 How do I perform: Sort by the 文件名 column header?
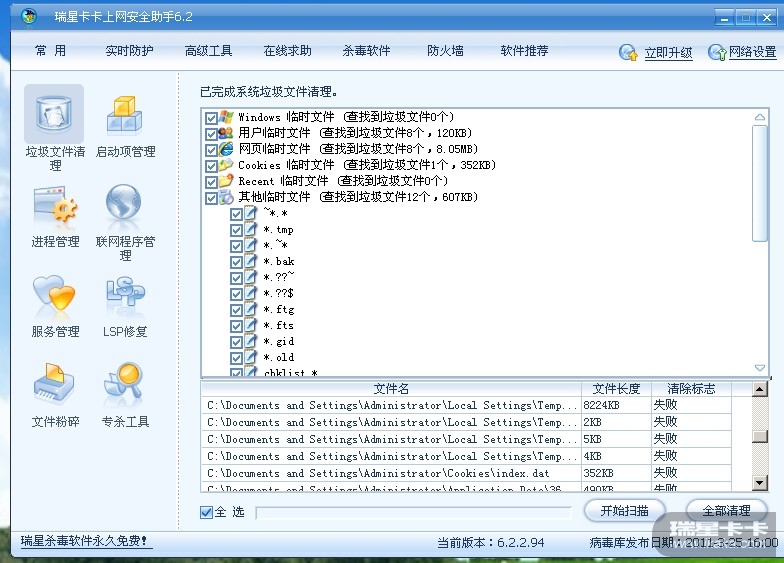point(391,388)
